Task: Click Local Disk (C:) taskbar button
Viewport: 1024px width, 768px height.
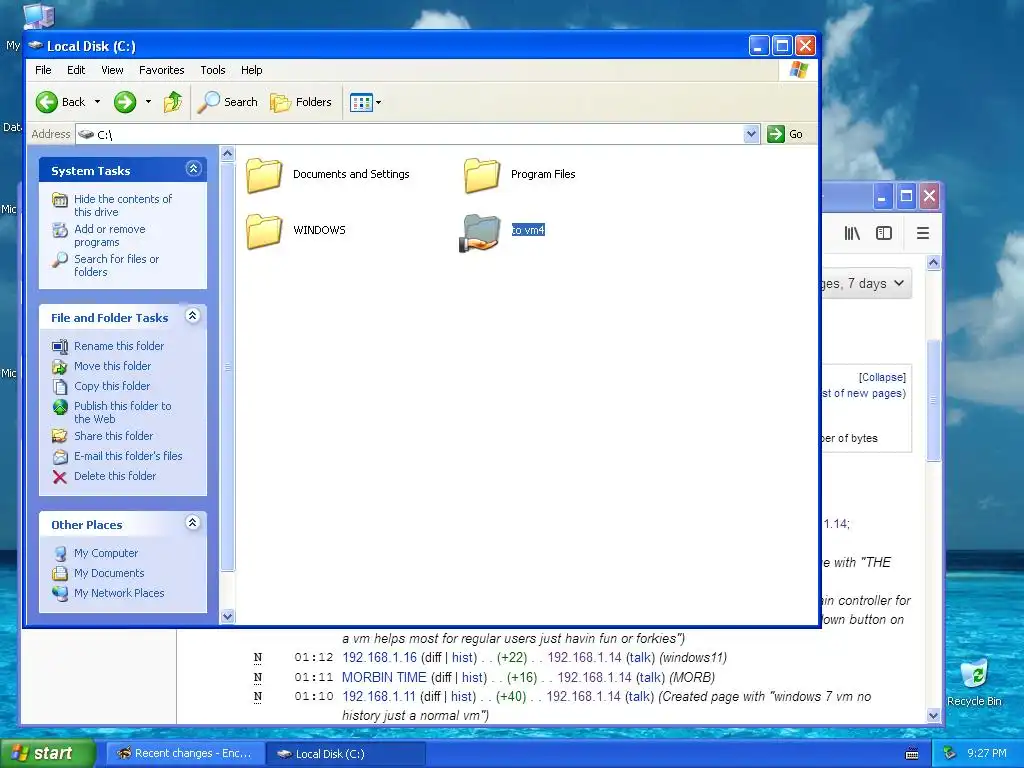Action: (x=346, y=754)
